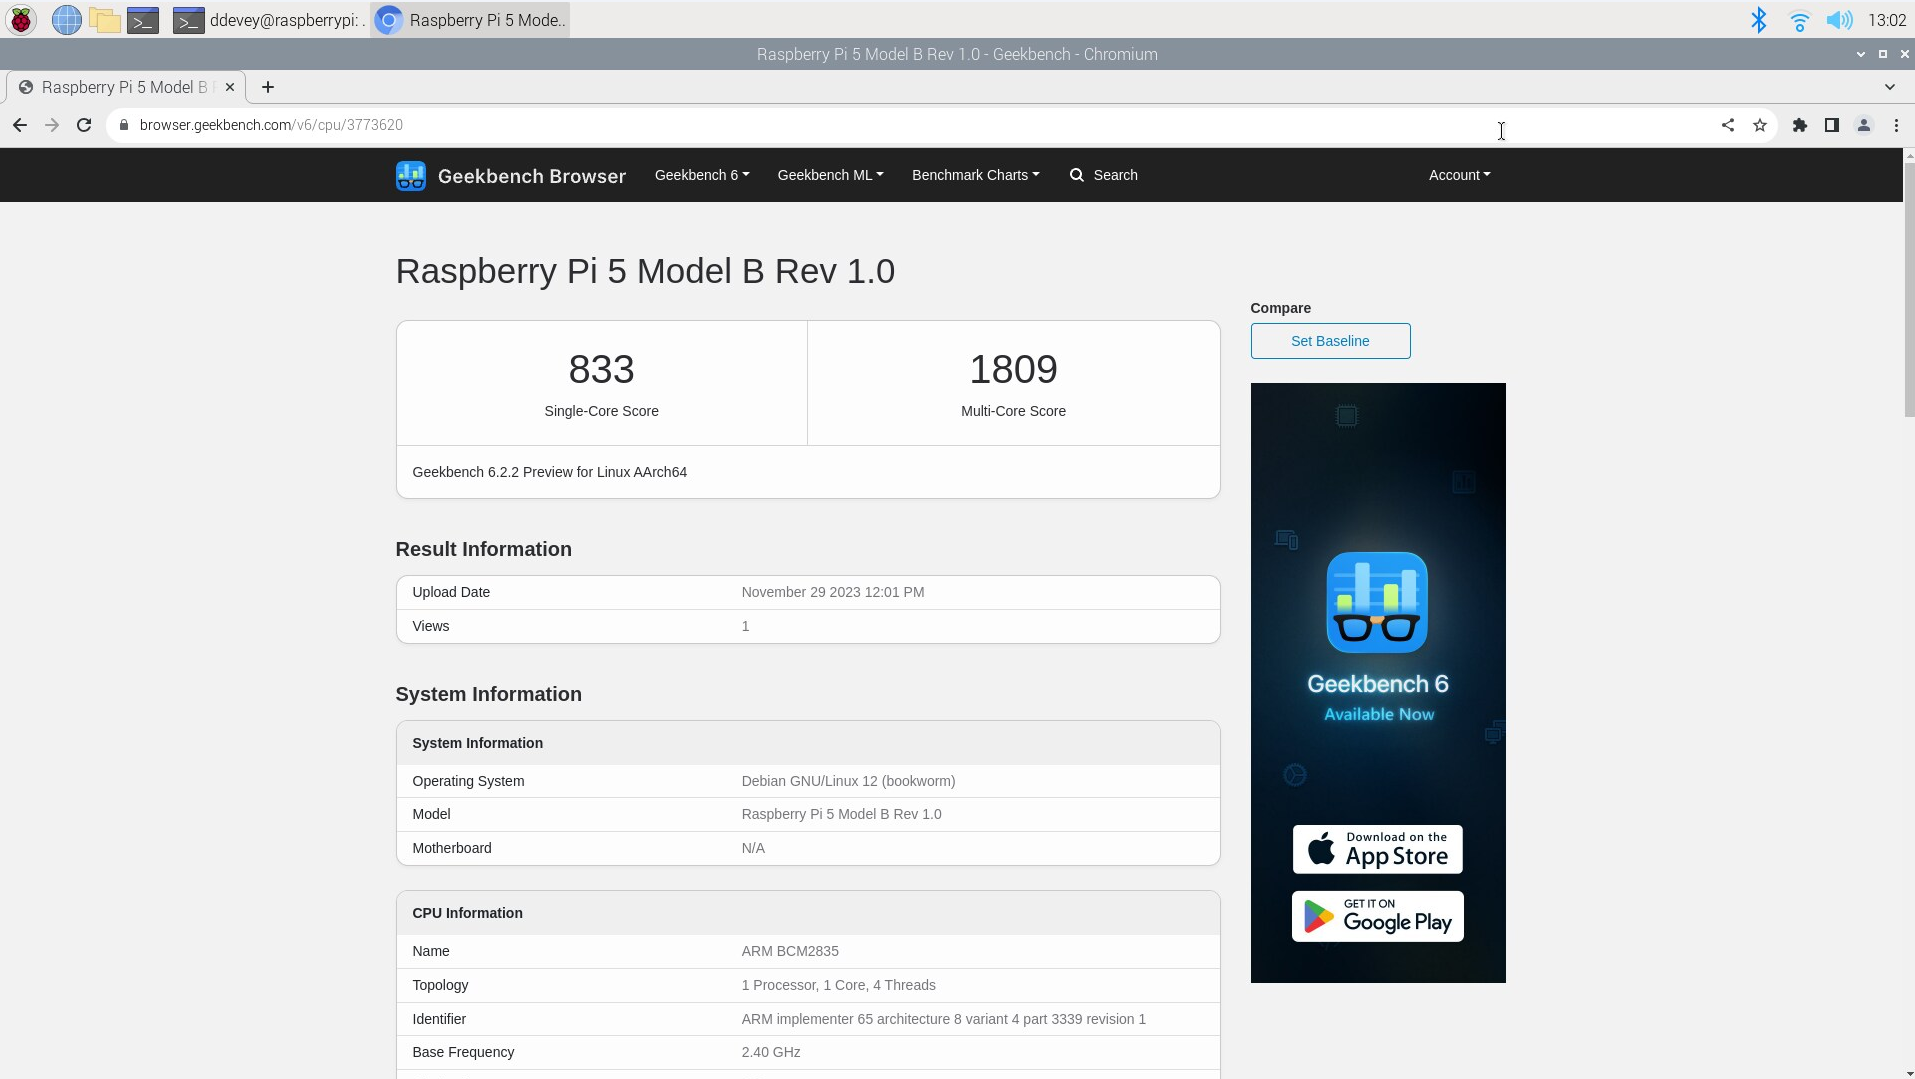
Task: Expand the Benchmark Charts dropdown
Action: tap(975, 175)
